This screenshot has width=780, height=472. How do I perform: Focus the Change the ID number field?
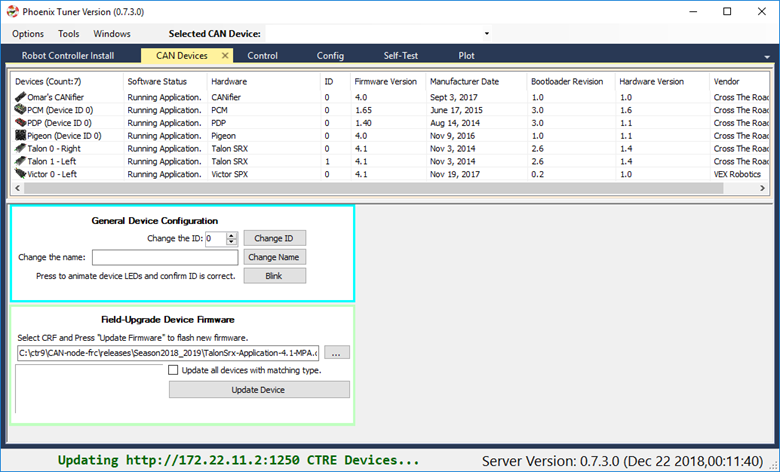216,238
